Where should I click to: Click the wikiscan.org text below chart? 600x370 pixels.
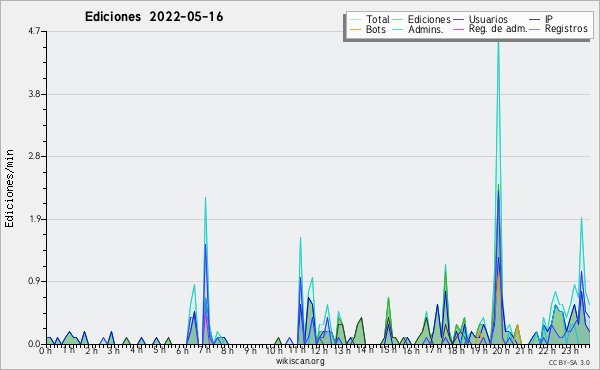click(300, 361)
